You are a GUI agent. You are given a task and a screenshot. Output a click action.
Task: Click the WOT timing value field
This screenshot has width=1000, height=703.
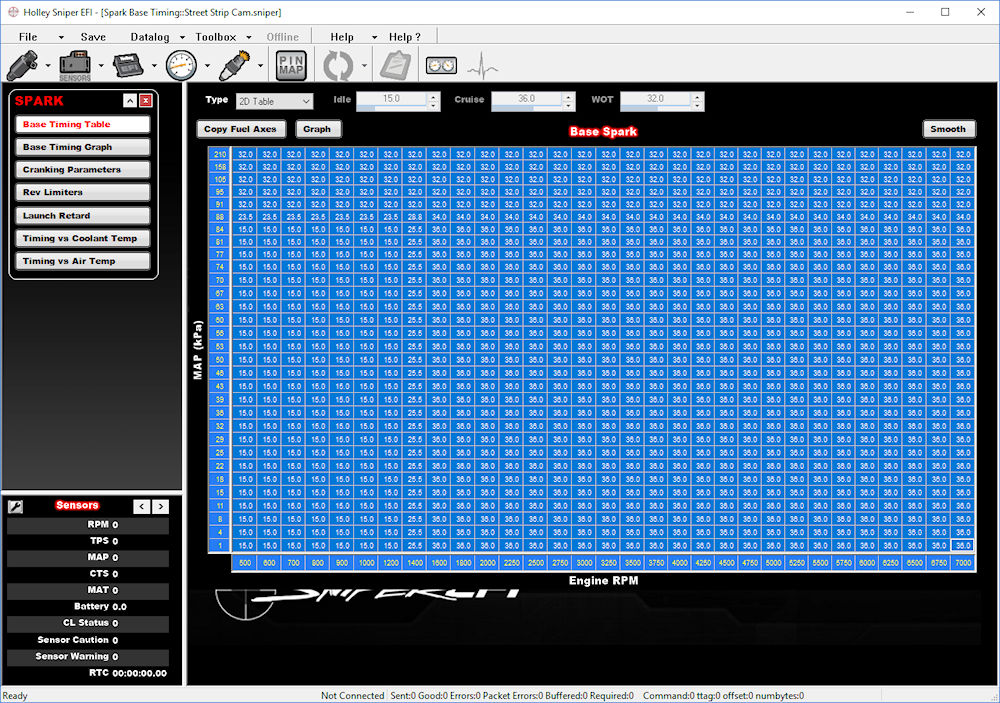coord(656,99)
